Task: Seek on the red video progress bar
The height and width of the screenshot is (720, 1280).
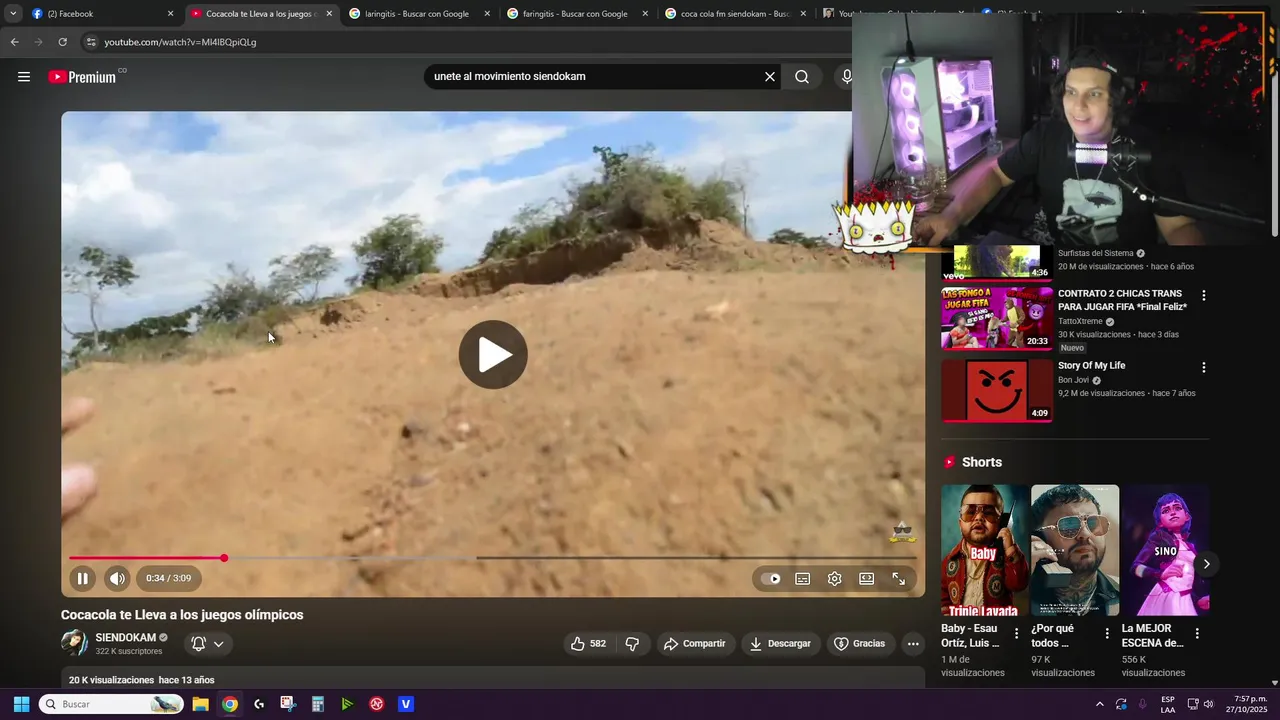Action: tap(493, 558)
